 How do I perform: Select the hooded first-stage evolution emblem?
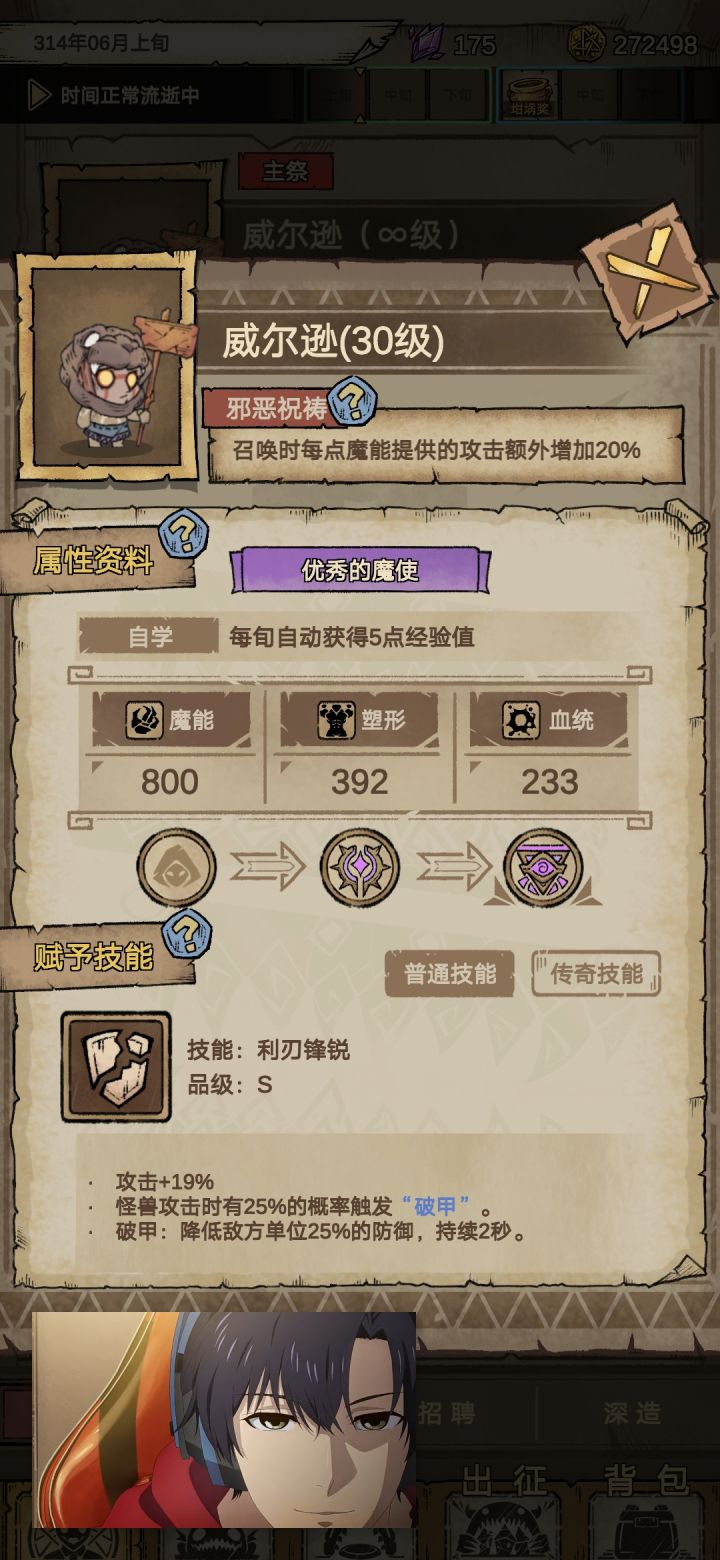[x=176, y=867]
